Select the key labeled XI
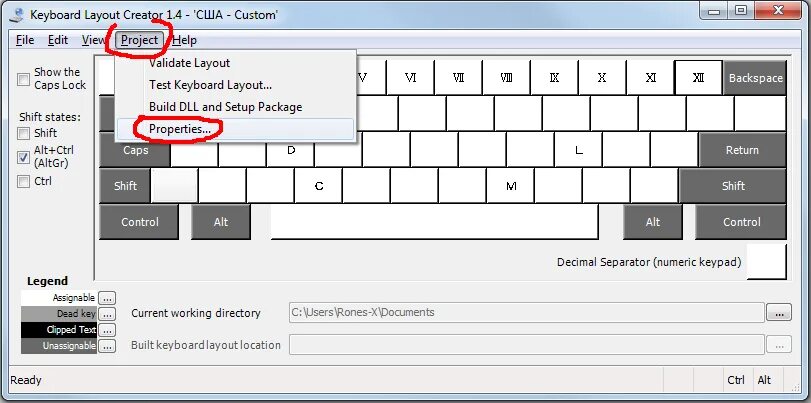 (x=651, y=78)
